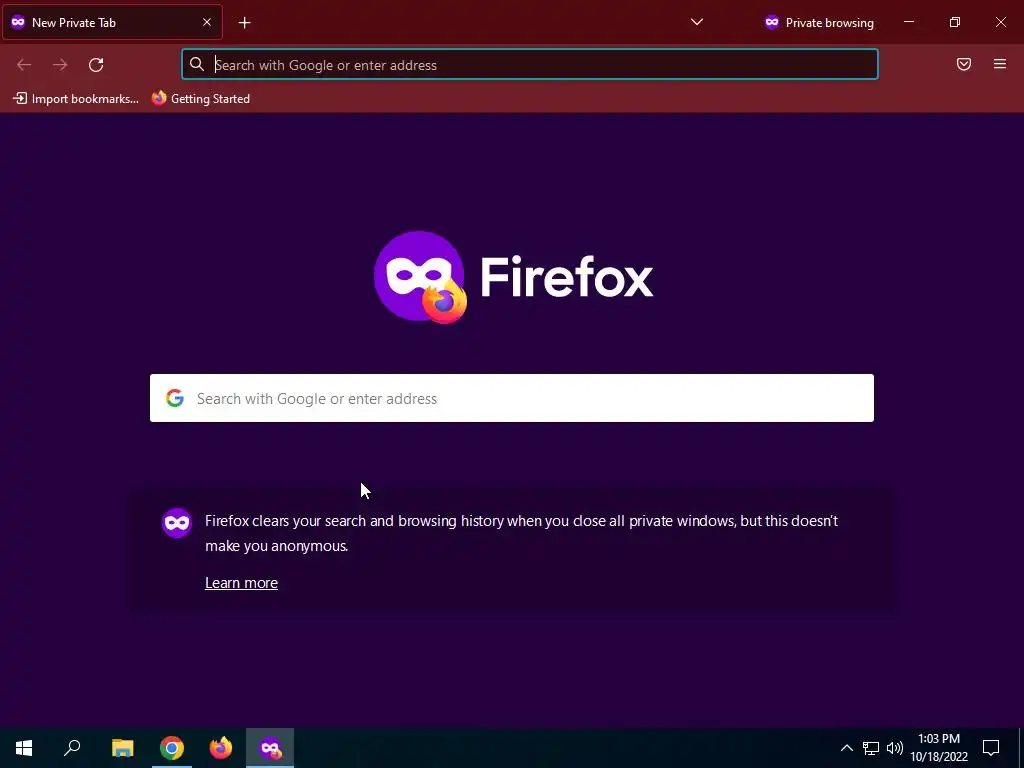Restore down the Firefox window
This screenshot has height=768, width=1024.
pos(954,22)
